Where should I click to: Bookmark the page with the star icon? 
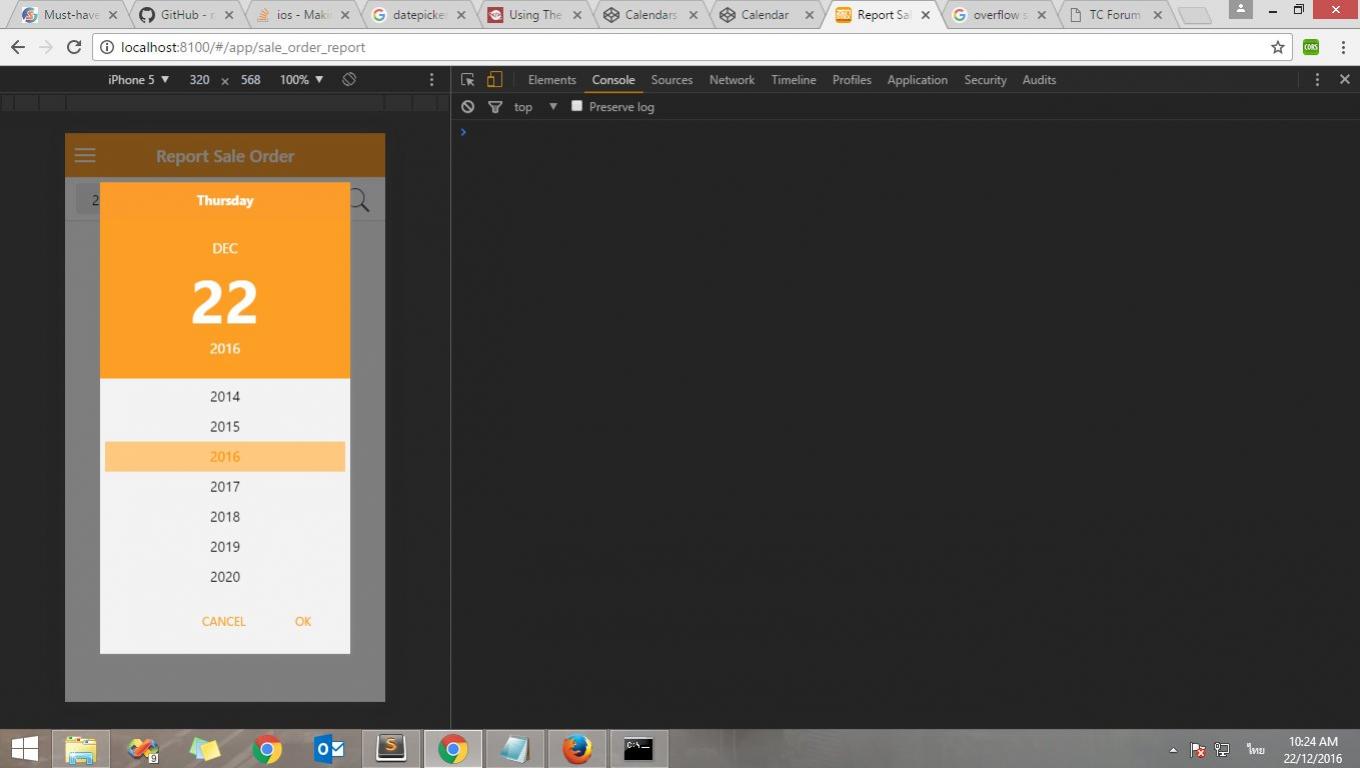tap(1277, 47)
